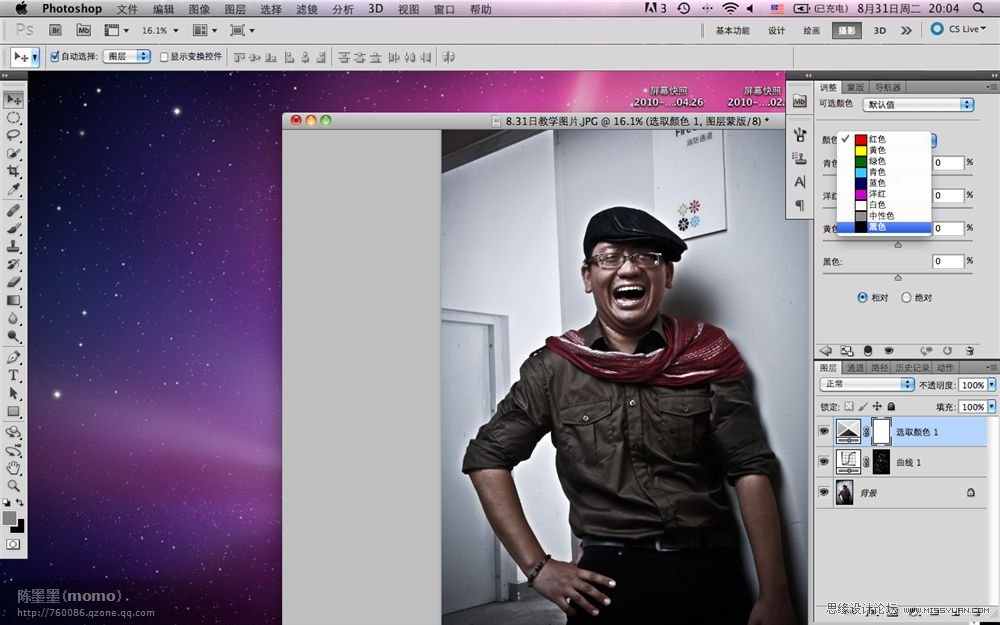Screen dimensions: 1000x625
Task: Open the 不透明度 opacity dropdown arrow
Action: [992, 385]
